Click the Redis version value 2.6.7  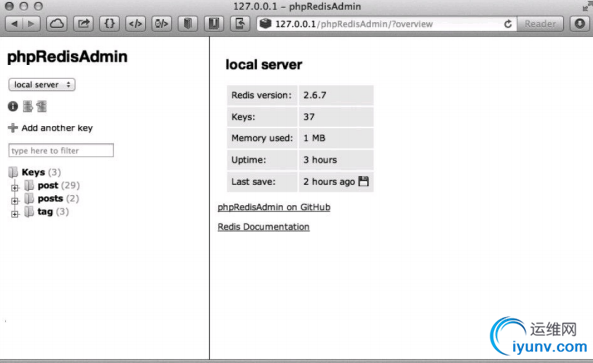315,95
